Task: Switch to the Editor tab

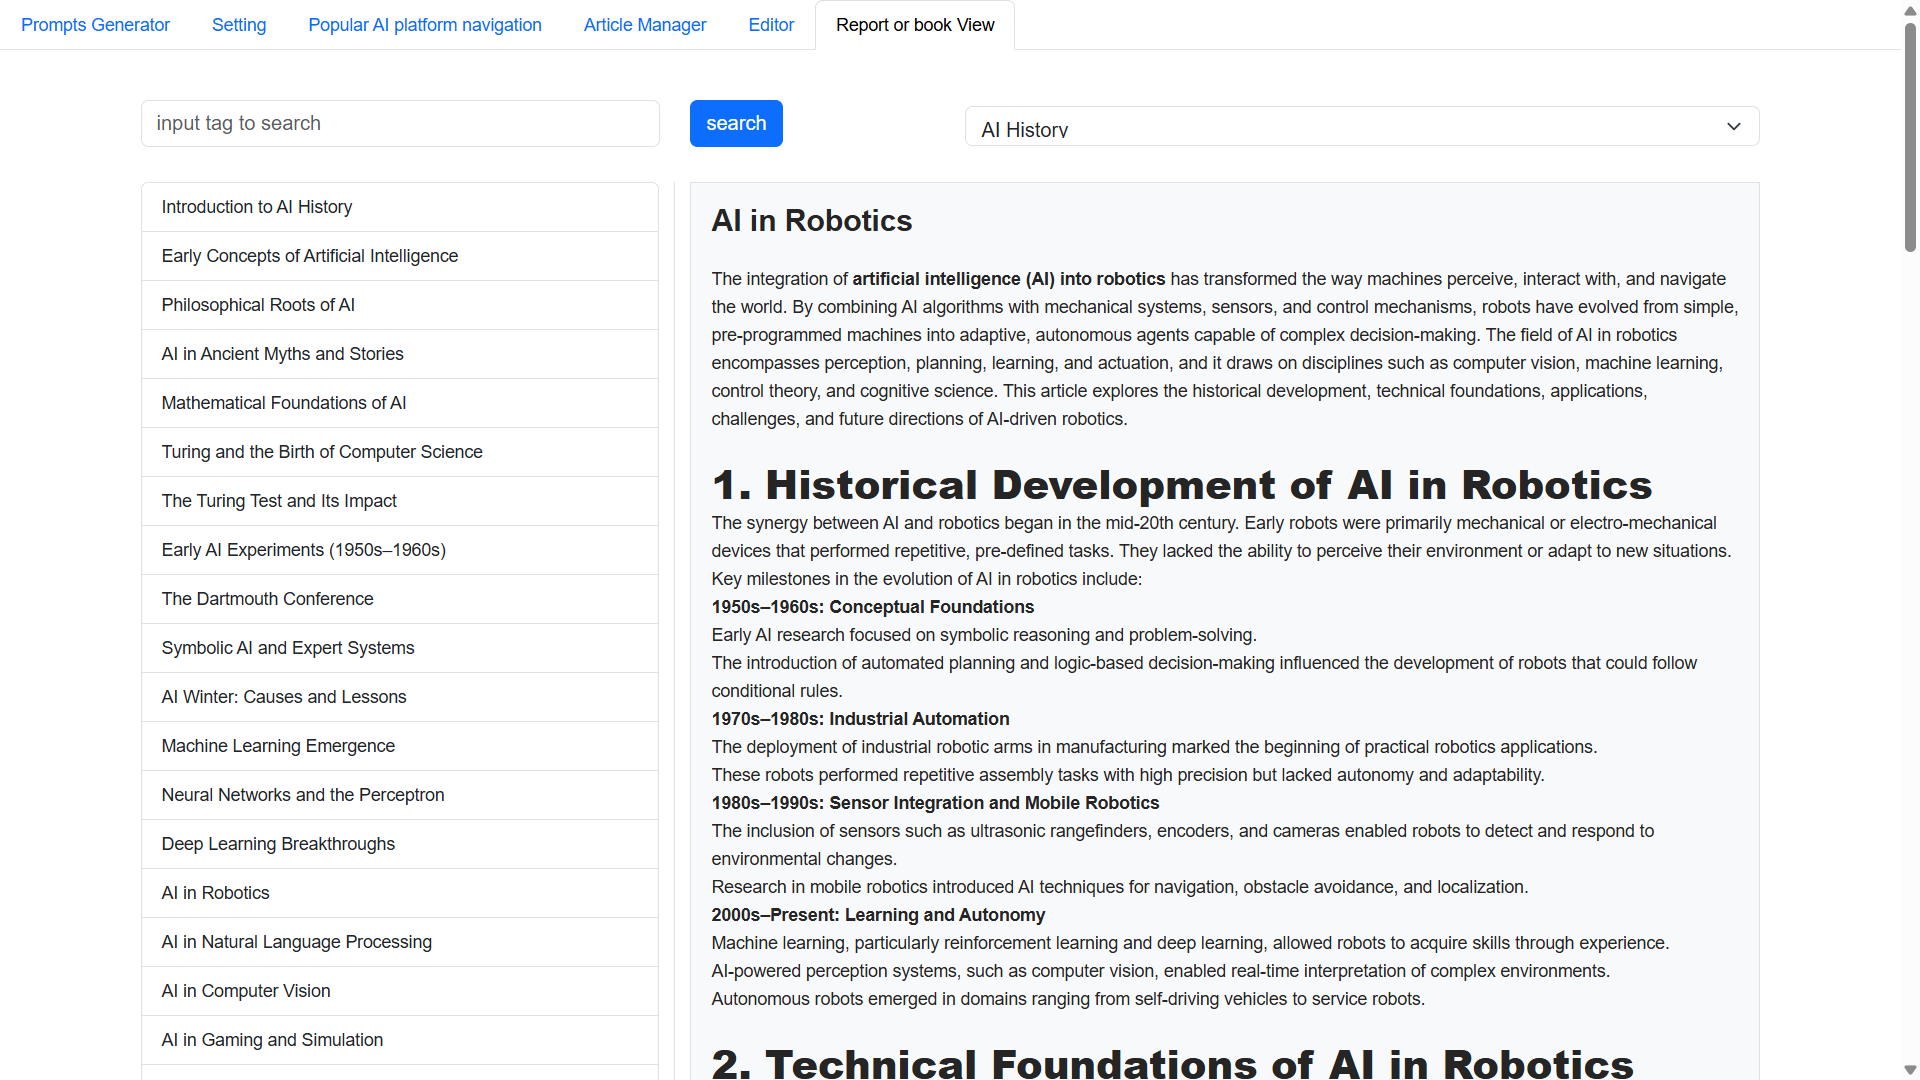Action: pyautogui.click(x=771, y=25)
